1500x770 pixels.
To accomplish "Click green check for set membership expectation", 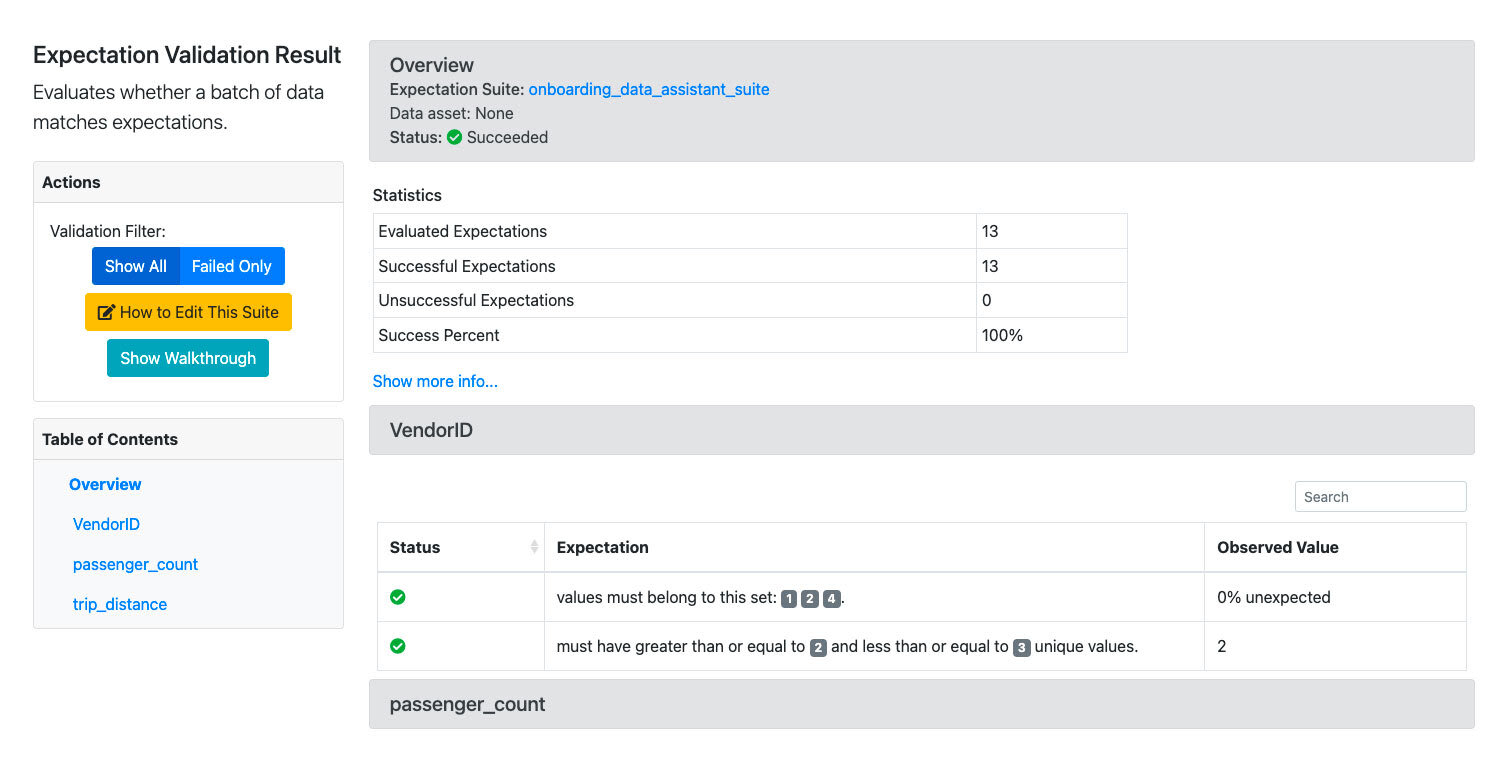I will click(x=397, y=597).
